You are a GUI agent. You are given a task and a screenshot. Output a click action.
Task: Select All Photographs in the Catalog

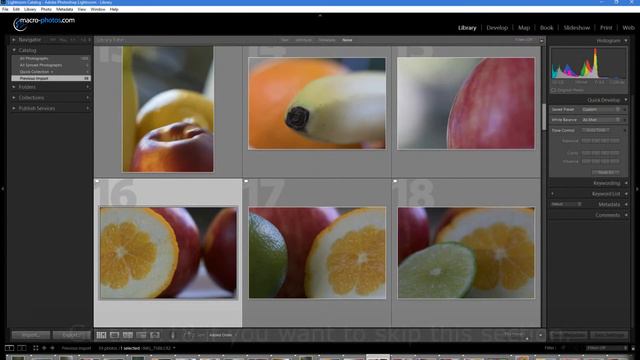[x=51, y=58]
